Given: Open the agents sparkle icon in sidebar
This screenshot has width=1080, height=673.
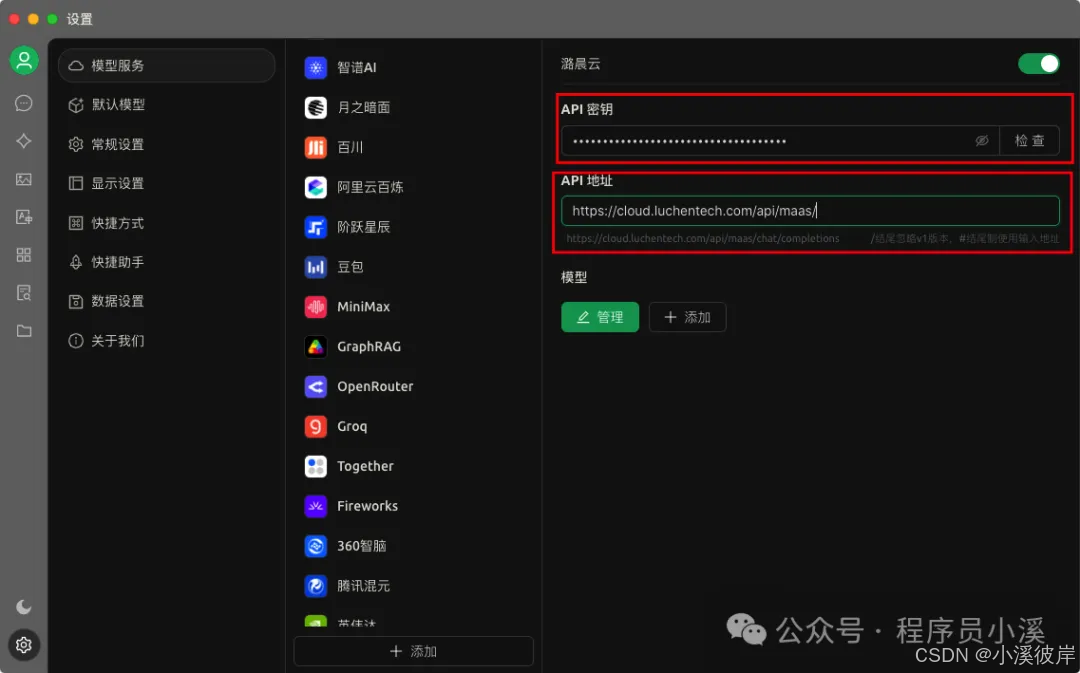Looking at the screenshot, I should coord(23,141).
